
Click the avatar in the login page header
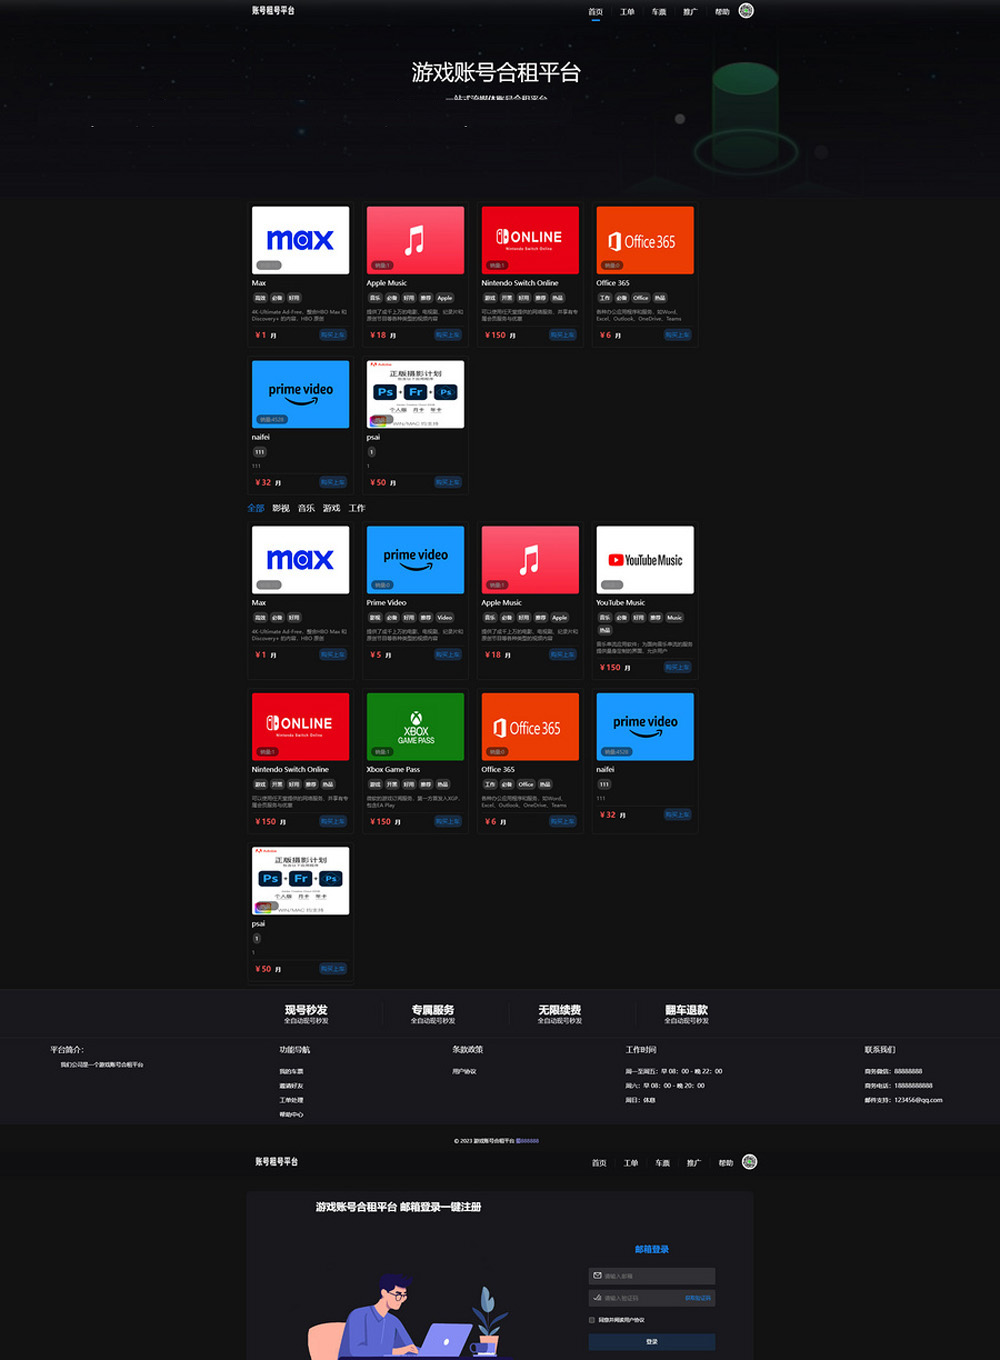click(749, 1162)
